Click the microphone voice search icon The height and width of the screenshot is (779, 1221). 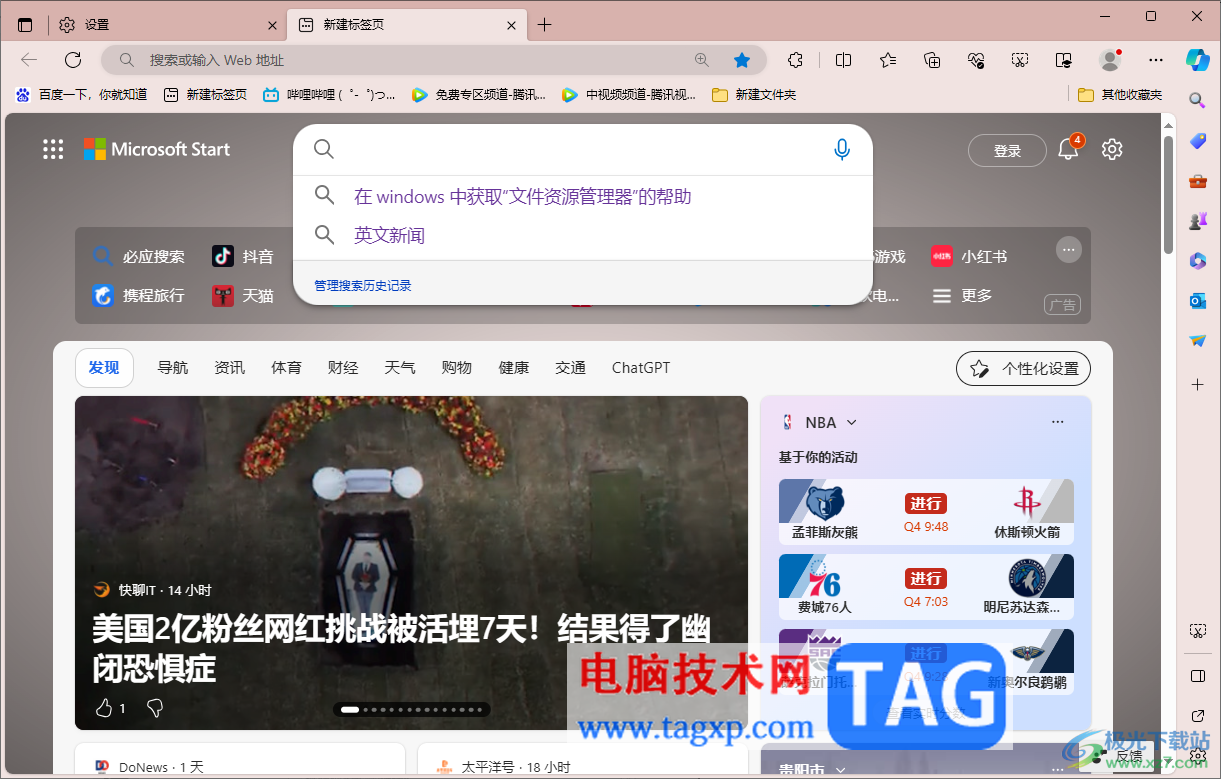click(x=842, y=149)
